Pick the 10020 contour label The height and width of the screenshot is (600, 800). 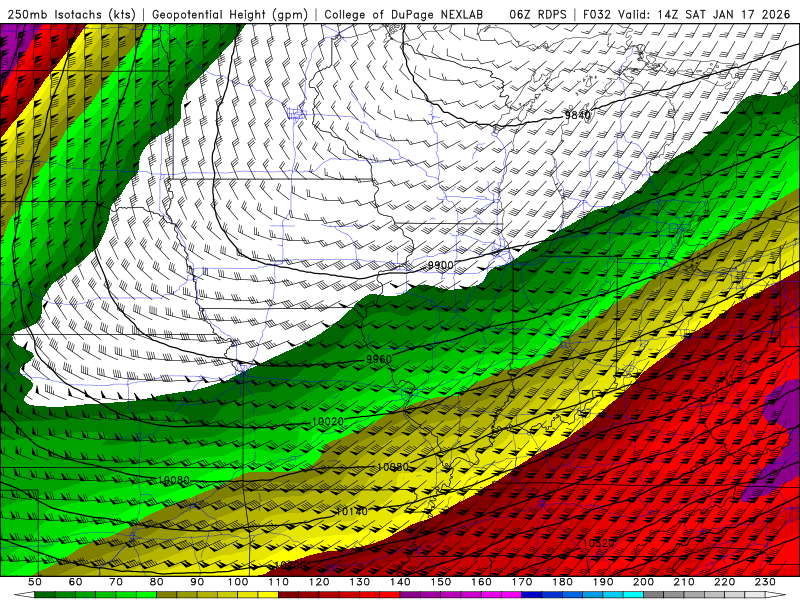pos(327,422)
